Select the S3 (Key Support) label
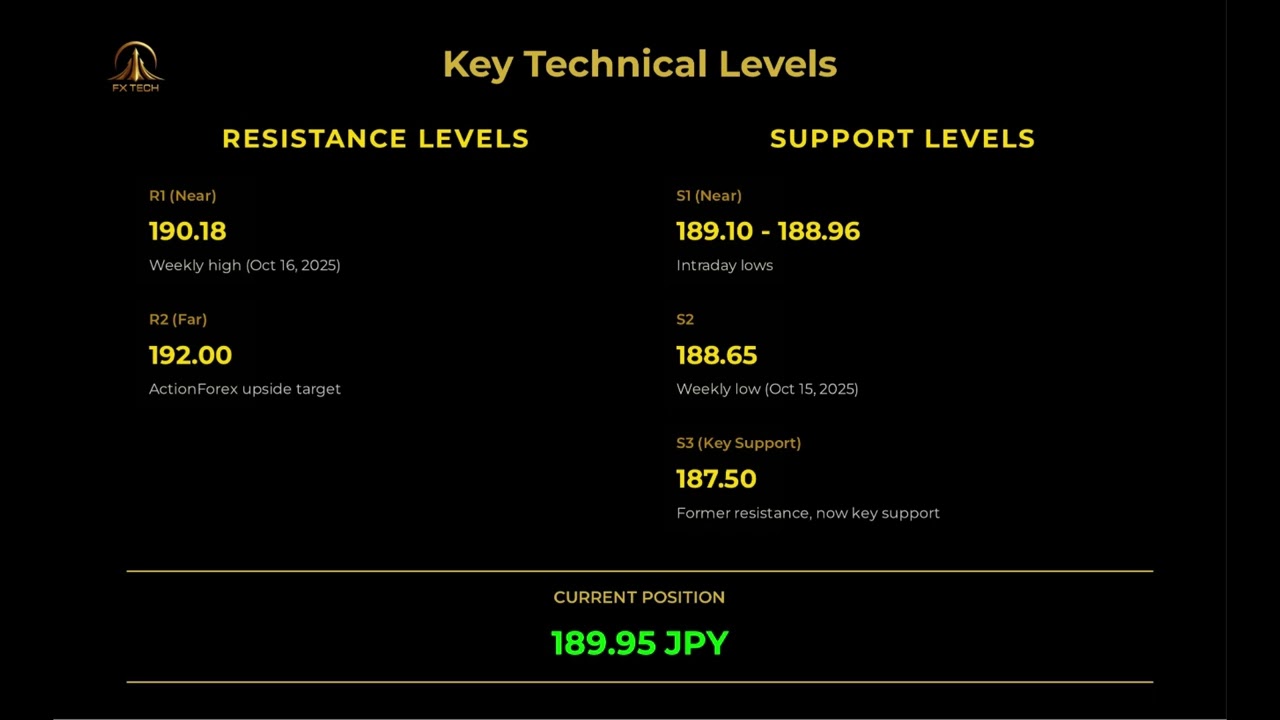1280x720 pixels. [738, 443]
